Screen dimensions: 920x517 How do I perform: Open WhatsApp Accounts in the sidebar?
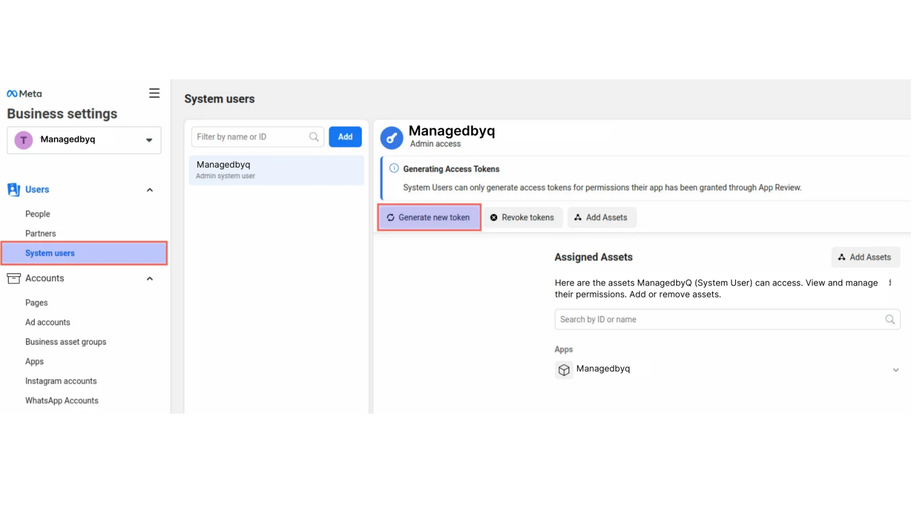click(x=62, y=401)
